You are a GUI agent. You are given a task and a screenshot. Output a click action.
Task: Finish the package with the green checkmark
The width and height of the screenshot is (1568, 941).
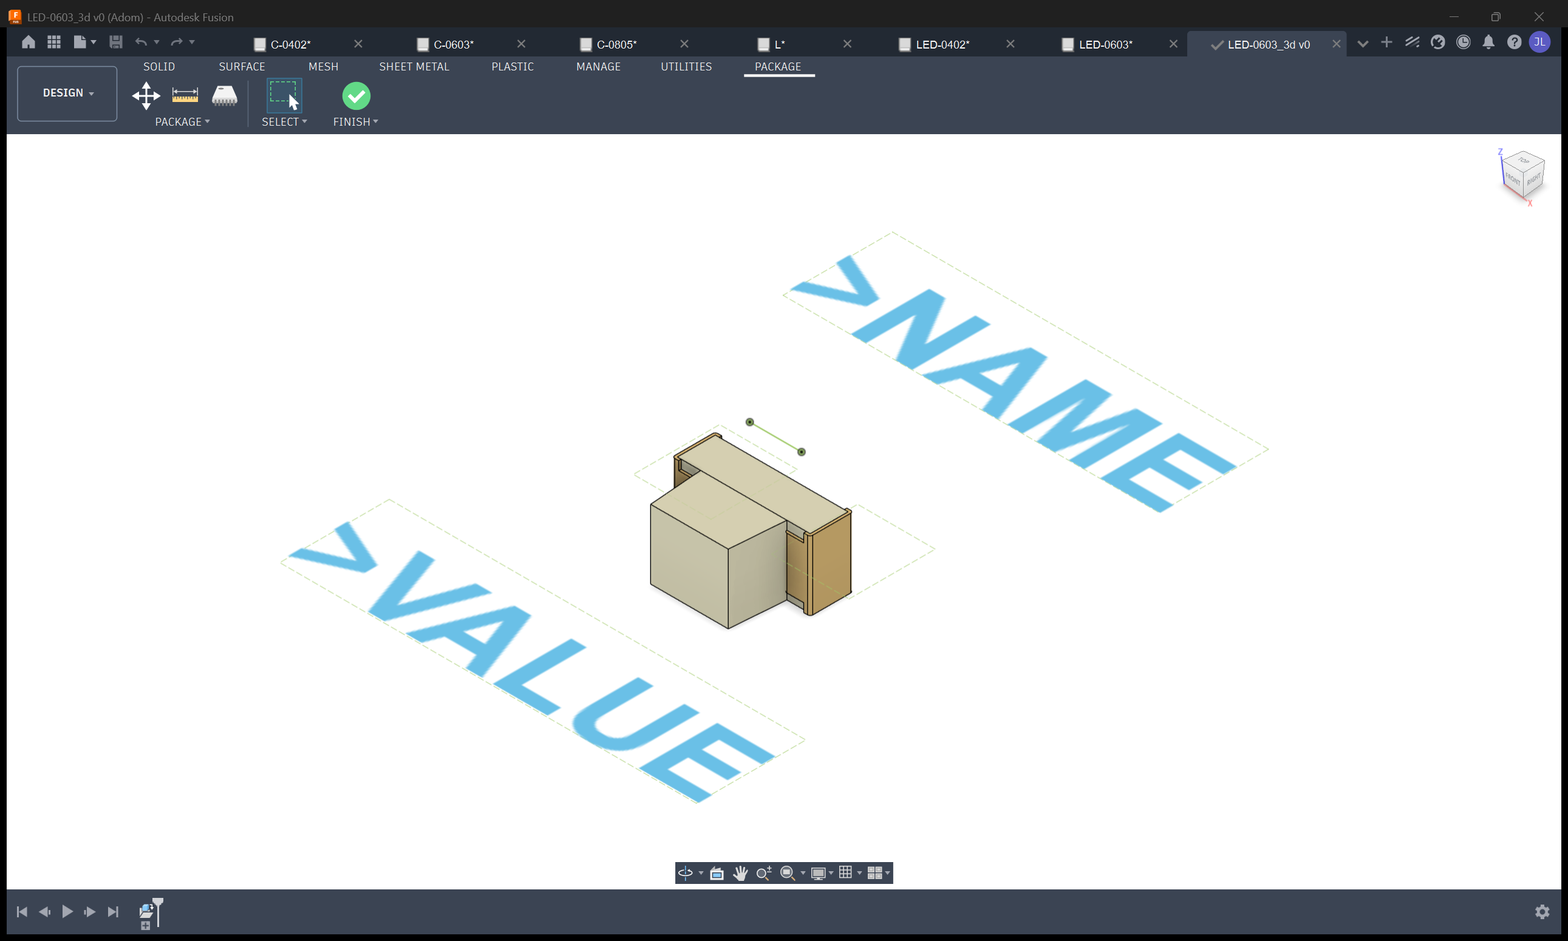(x=356, y=96)
